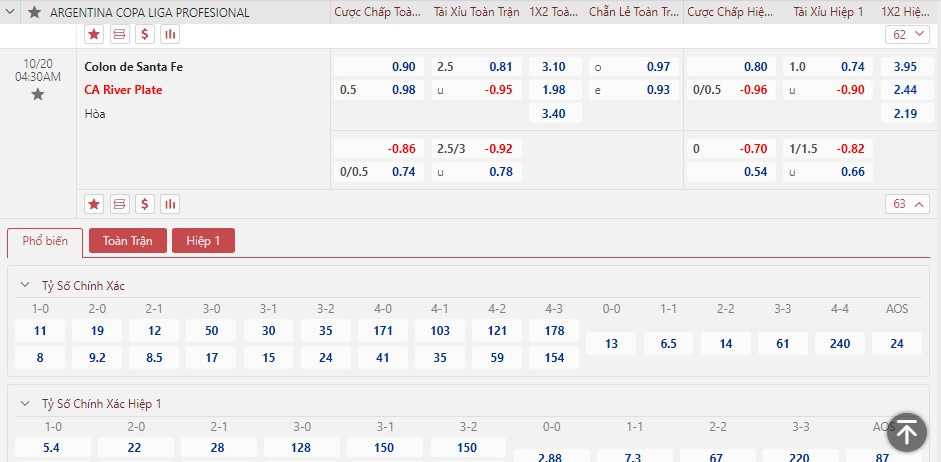Image resolution: width=941 pixels, height=462 pixels.
Task: Collapse the Tỷ Số Chính Xác section
Action: [25, 286]
